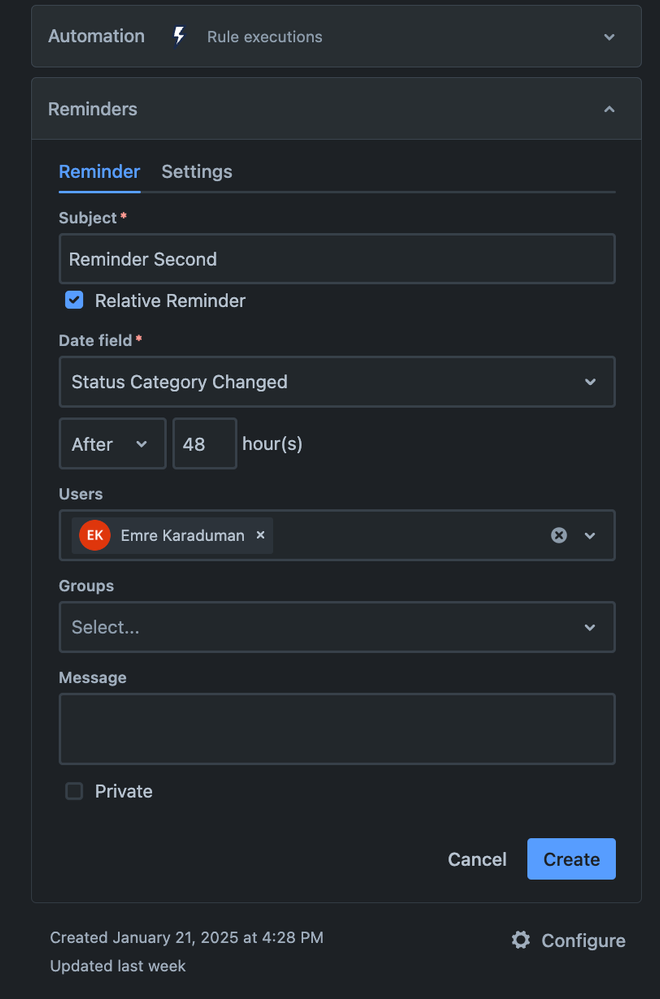Clear all selected users

point(559,535)
